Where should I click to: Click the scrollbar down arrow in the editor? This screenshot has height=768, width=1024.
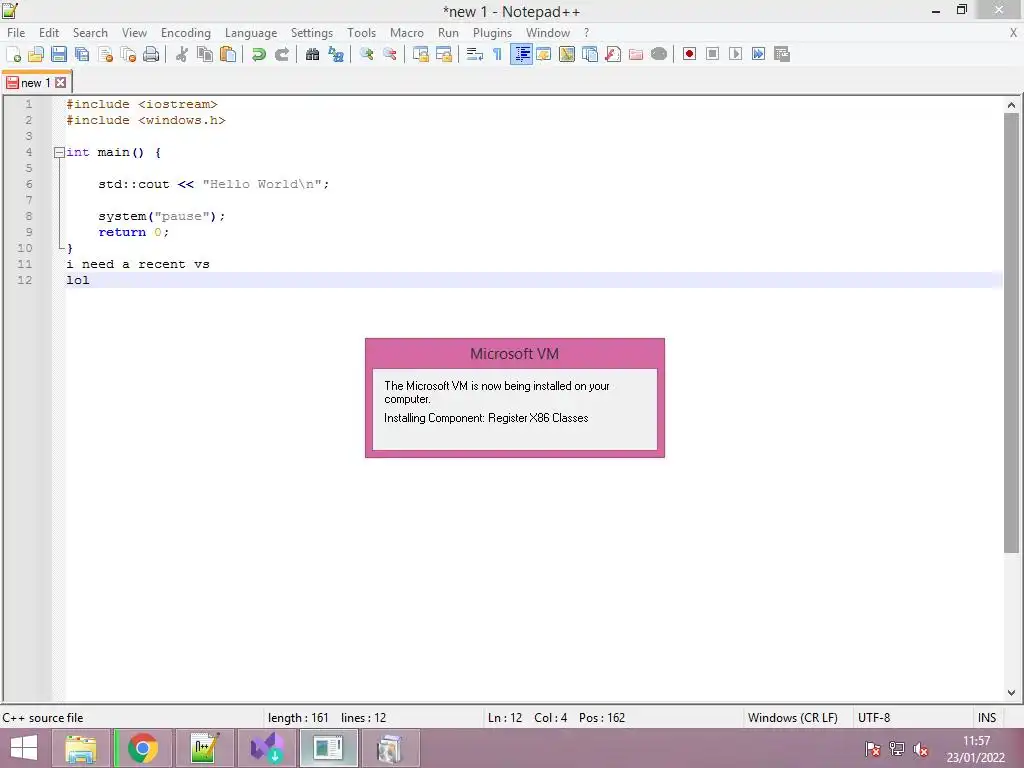coord(1011,693)
